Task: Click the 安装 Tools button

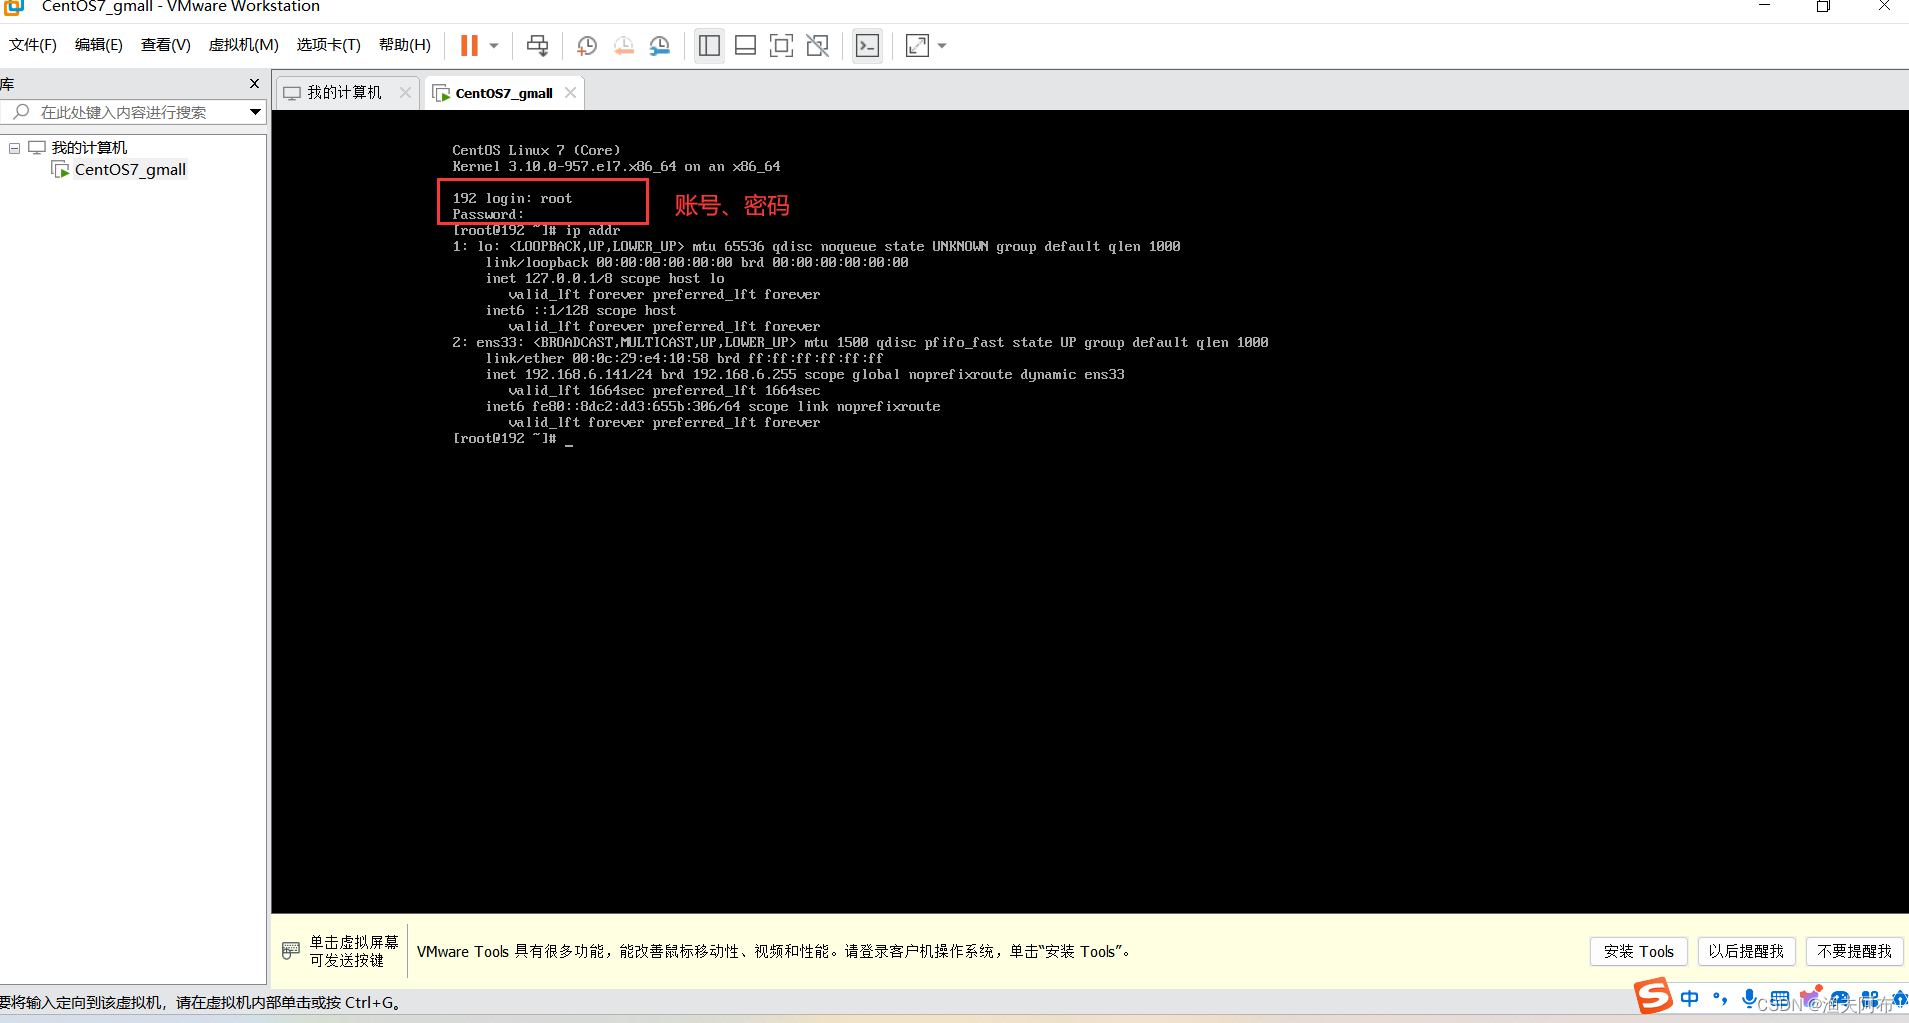Action: pyautogui.click(x=1638, y=951)
